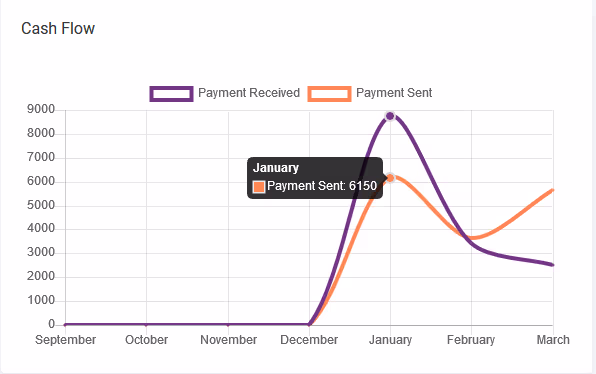Click the Payment Sent endpoint at March
The image size is (596, 374).
pyautogui.click(x=552, y=190)
